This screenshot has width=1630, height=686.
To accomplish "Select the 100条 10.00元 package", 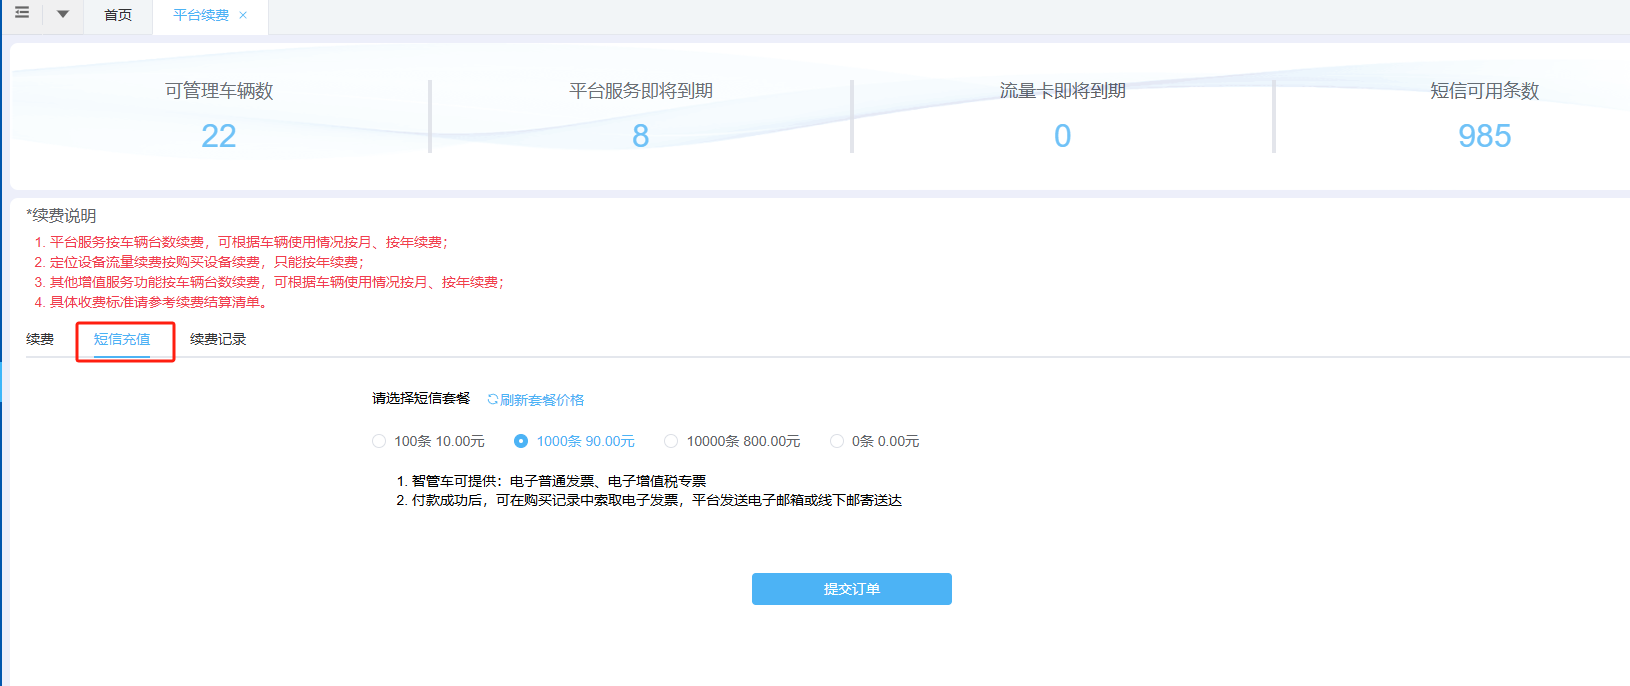I will [x=379, y=441].
